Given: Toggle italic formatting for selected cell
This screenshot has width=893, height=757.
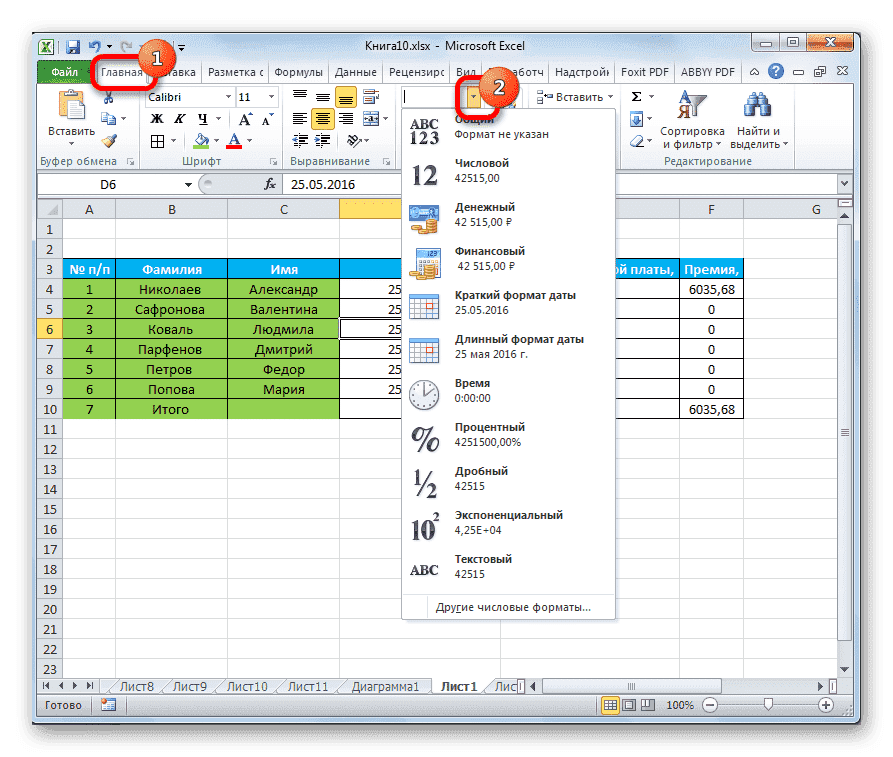Looking at the screenshot, I should point(178,118).
